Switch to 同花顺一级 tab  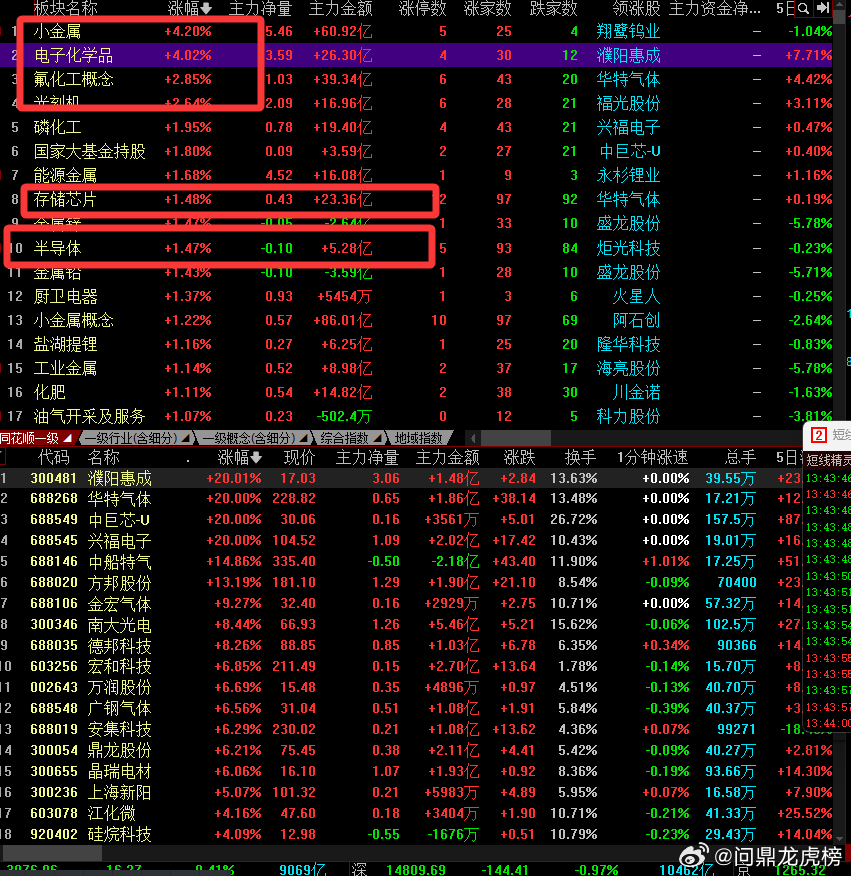tap(36, 439)
